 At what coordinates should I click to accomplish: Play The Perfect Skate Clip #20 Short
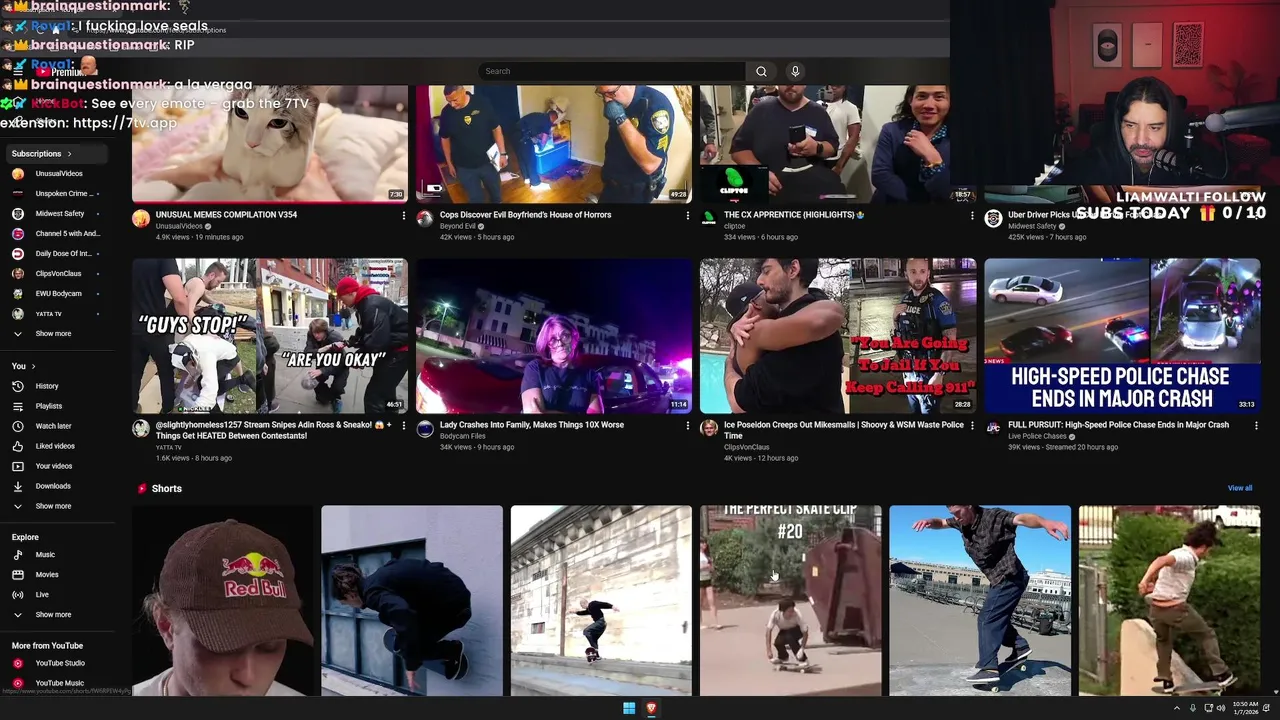(x=791, y=601)
